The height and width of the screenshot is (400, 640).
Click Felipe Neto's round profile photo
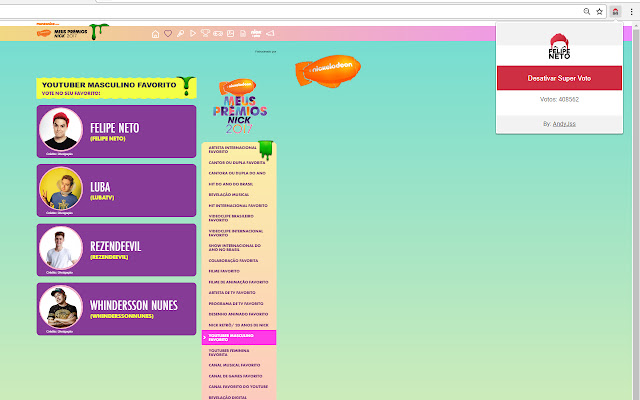[x=61, y=129]
